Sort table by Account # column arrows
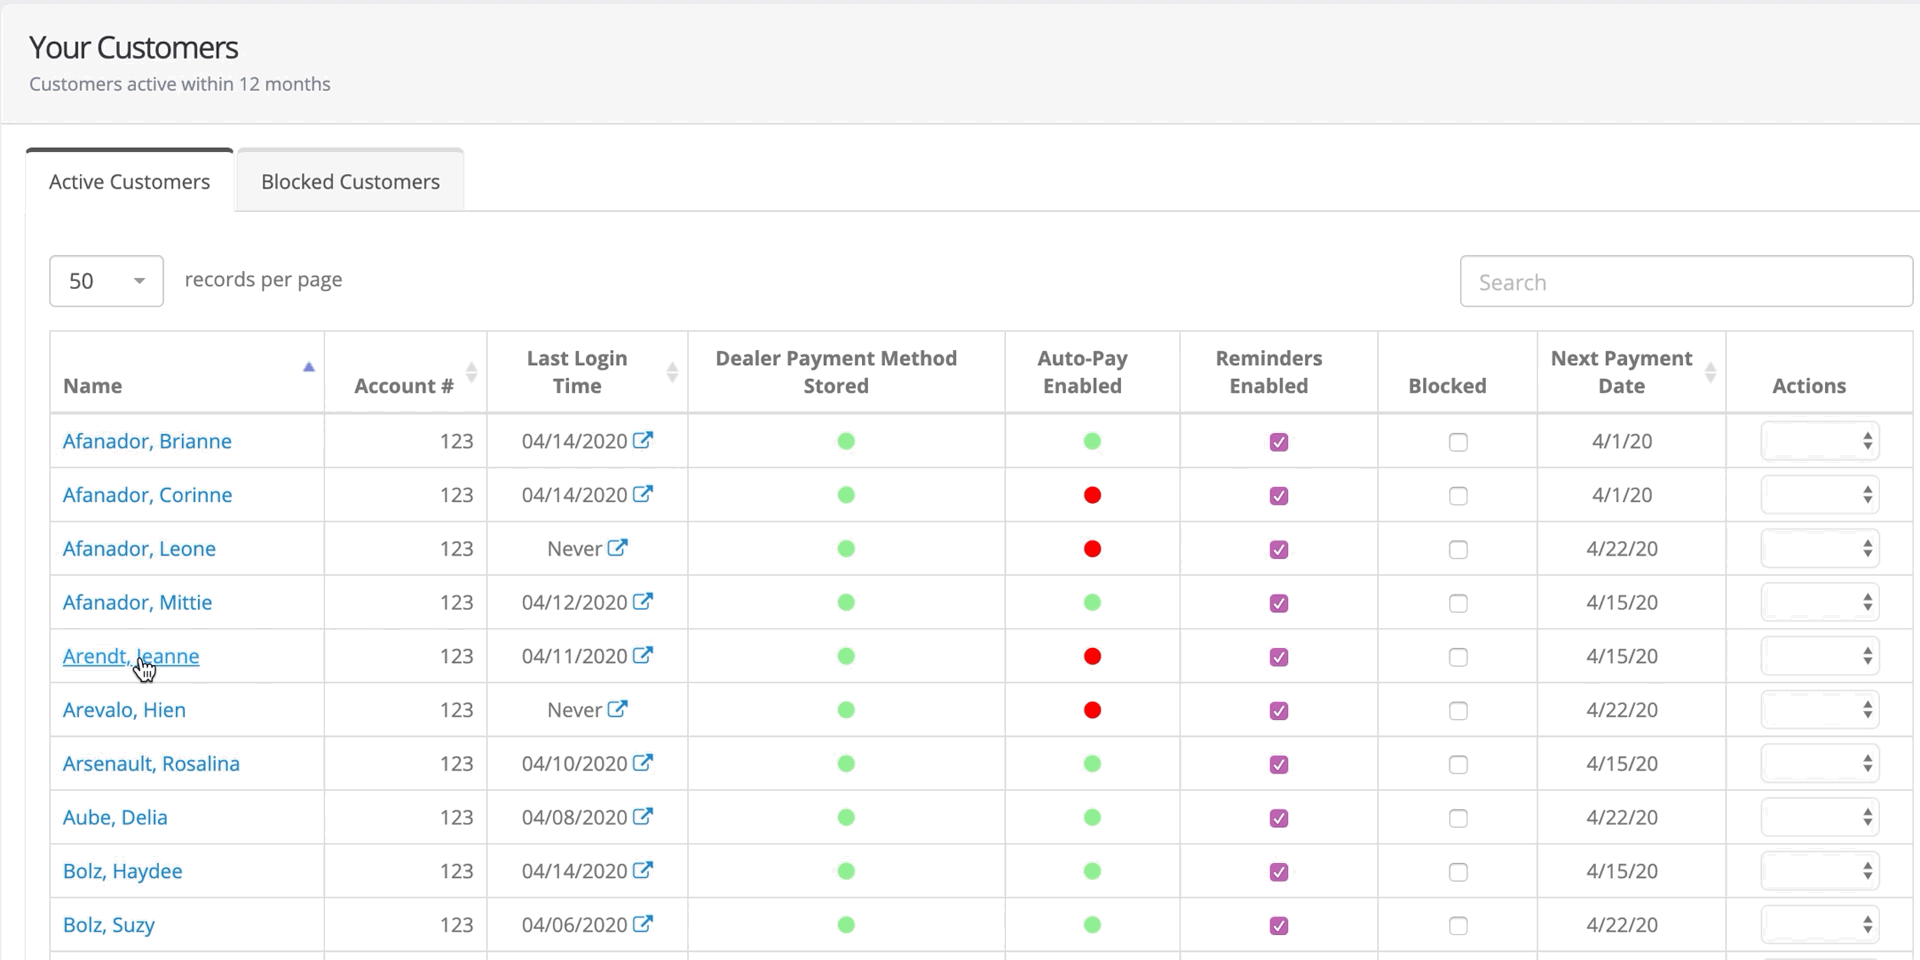The image size is (1920, 960). tap(471, 372)
